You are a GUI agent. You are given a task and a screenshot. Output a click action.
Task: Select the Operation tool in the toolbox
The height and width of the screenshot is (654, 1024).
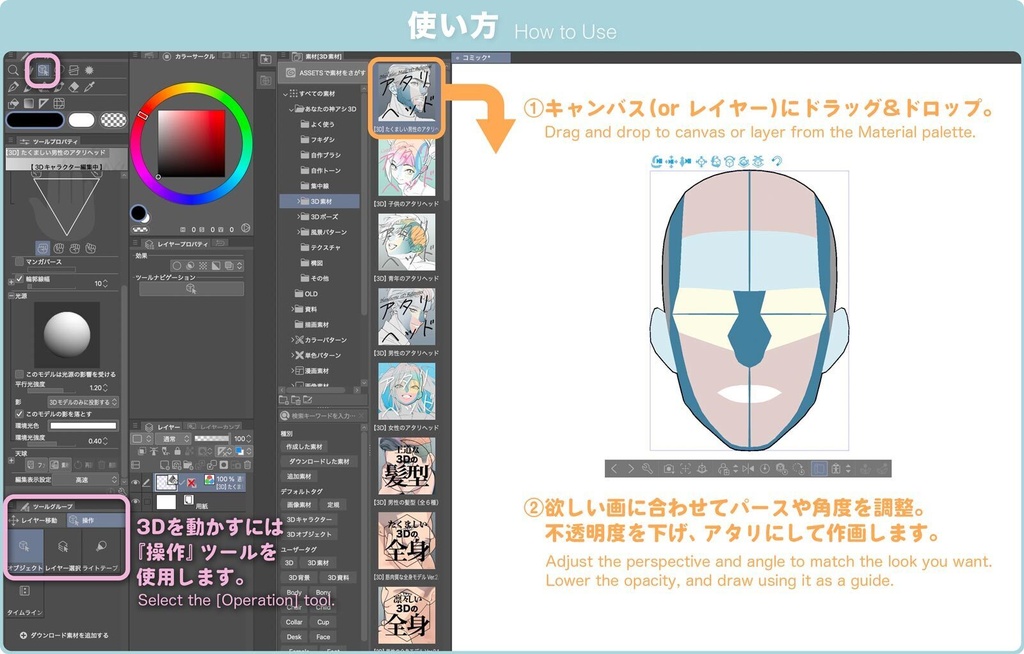tap(43, 70)
